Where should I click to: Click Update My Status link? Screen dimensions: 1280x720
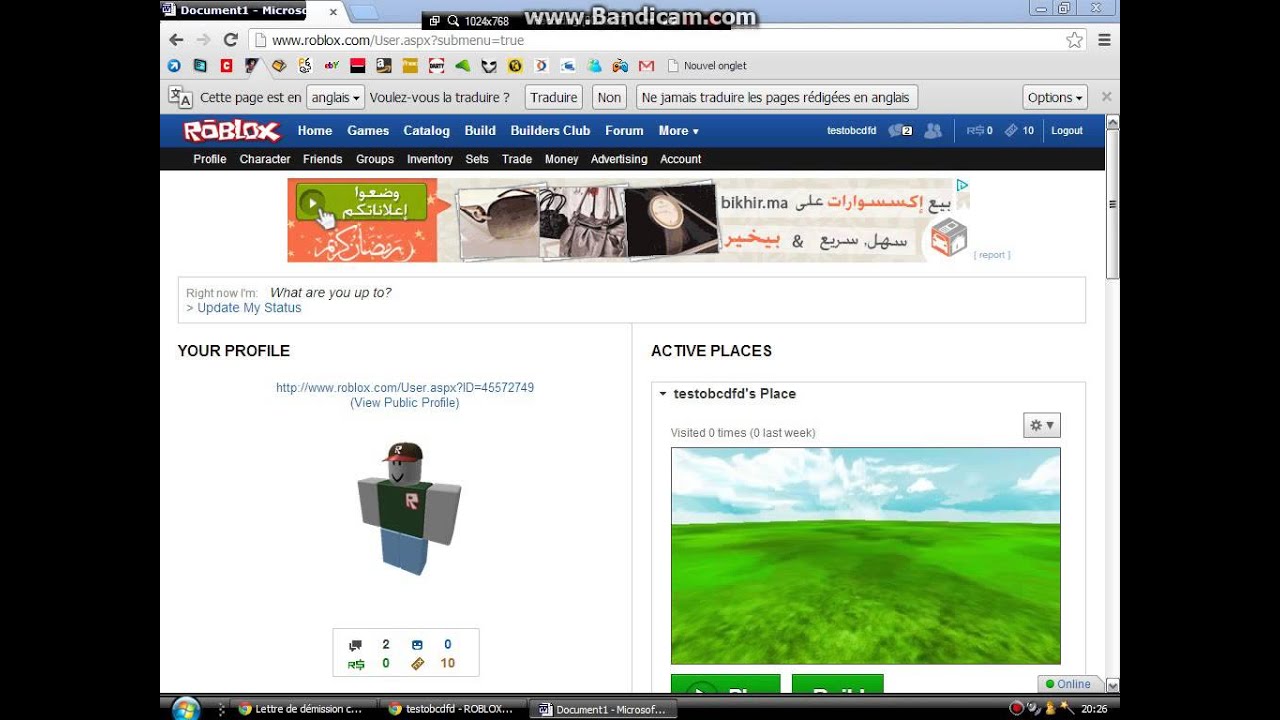(x=249, y=308)
